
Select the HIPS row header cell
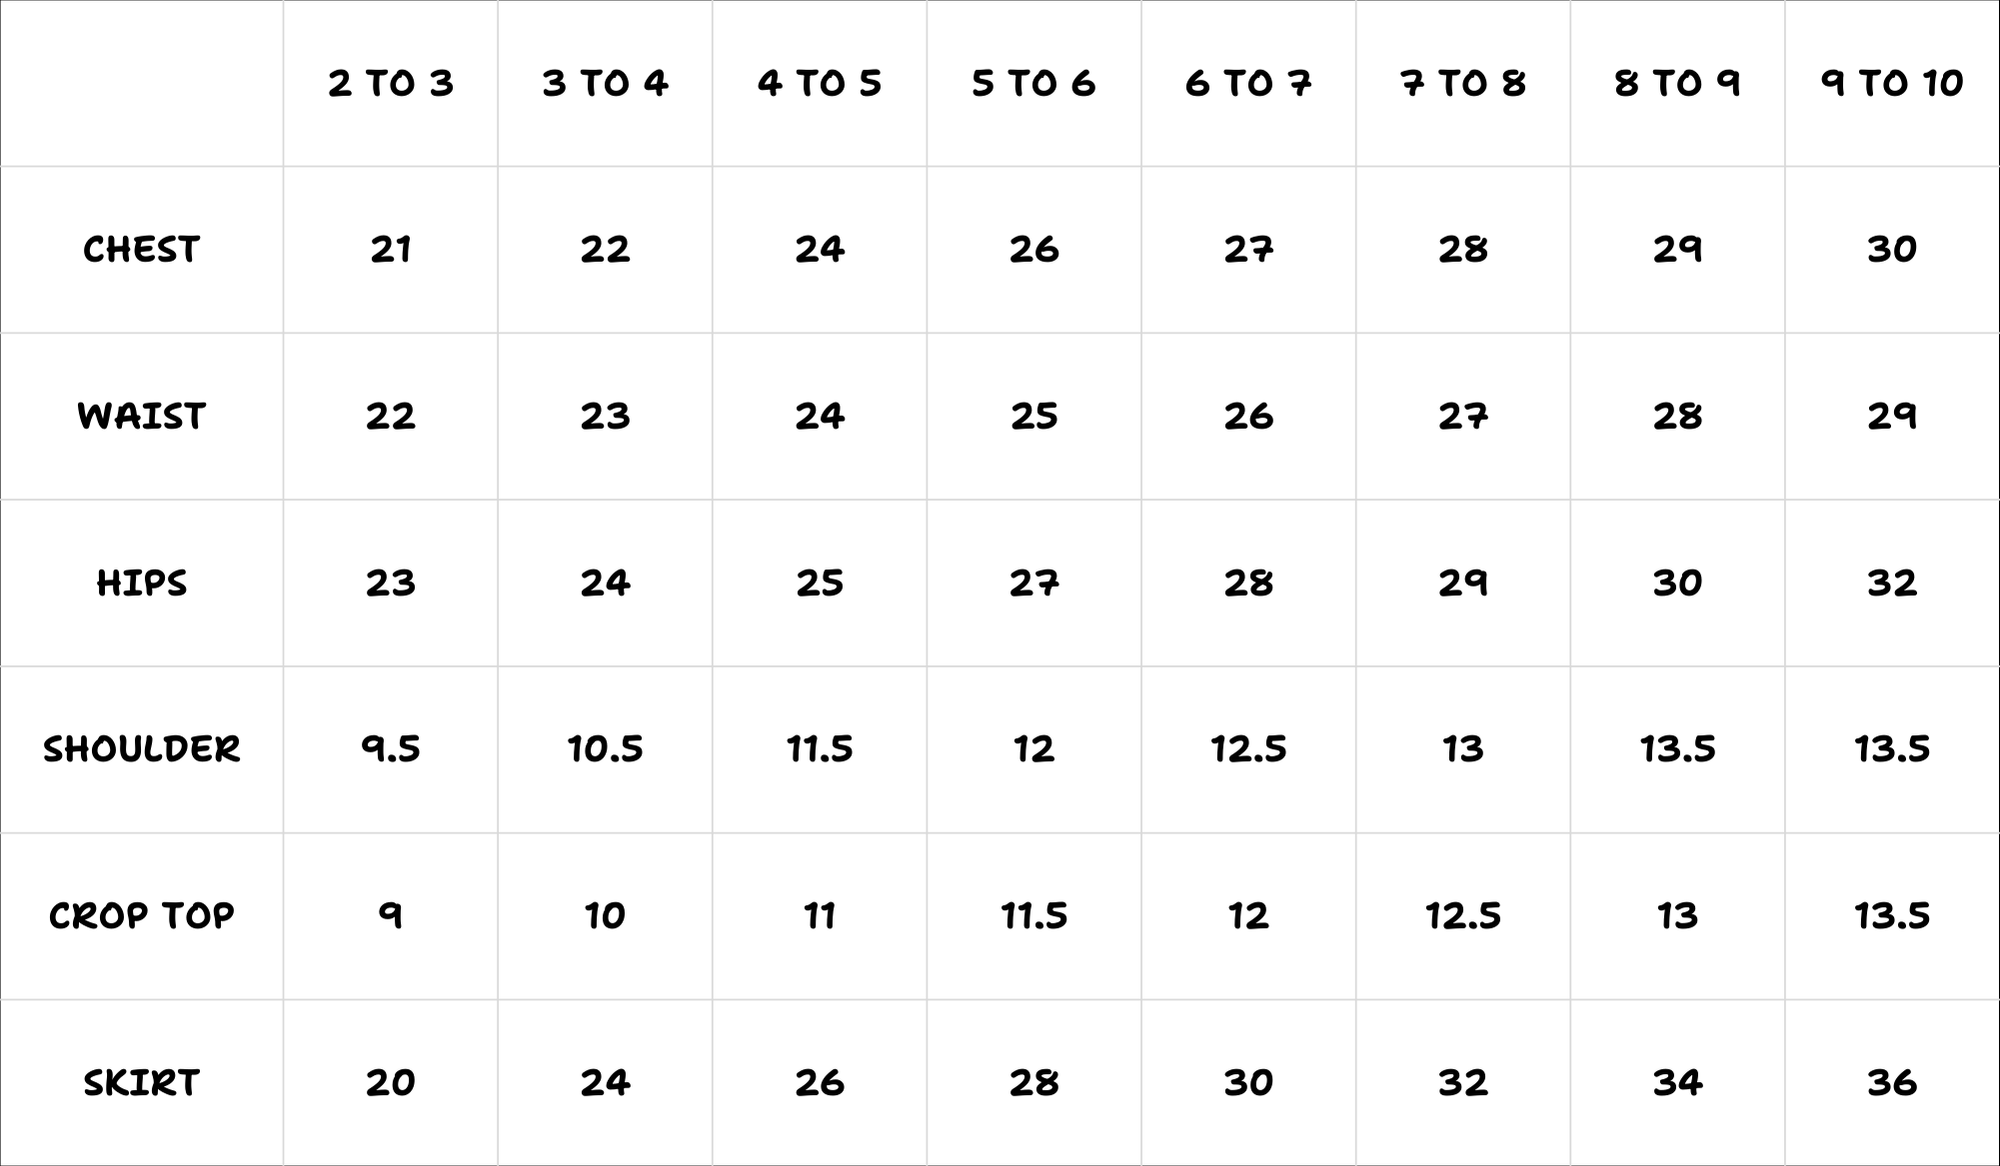coord(141,583)
